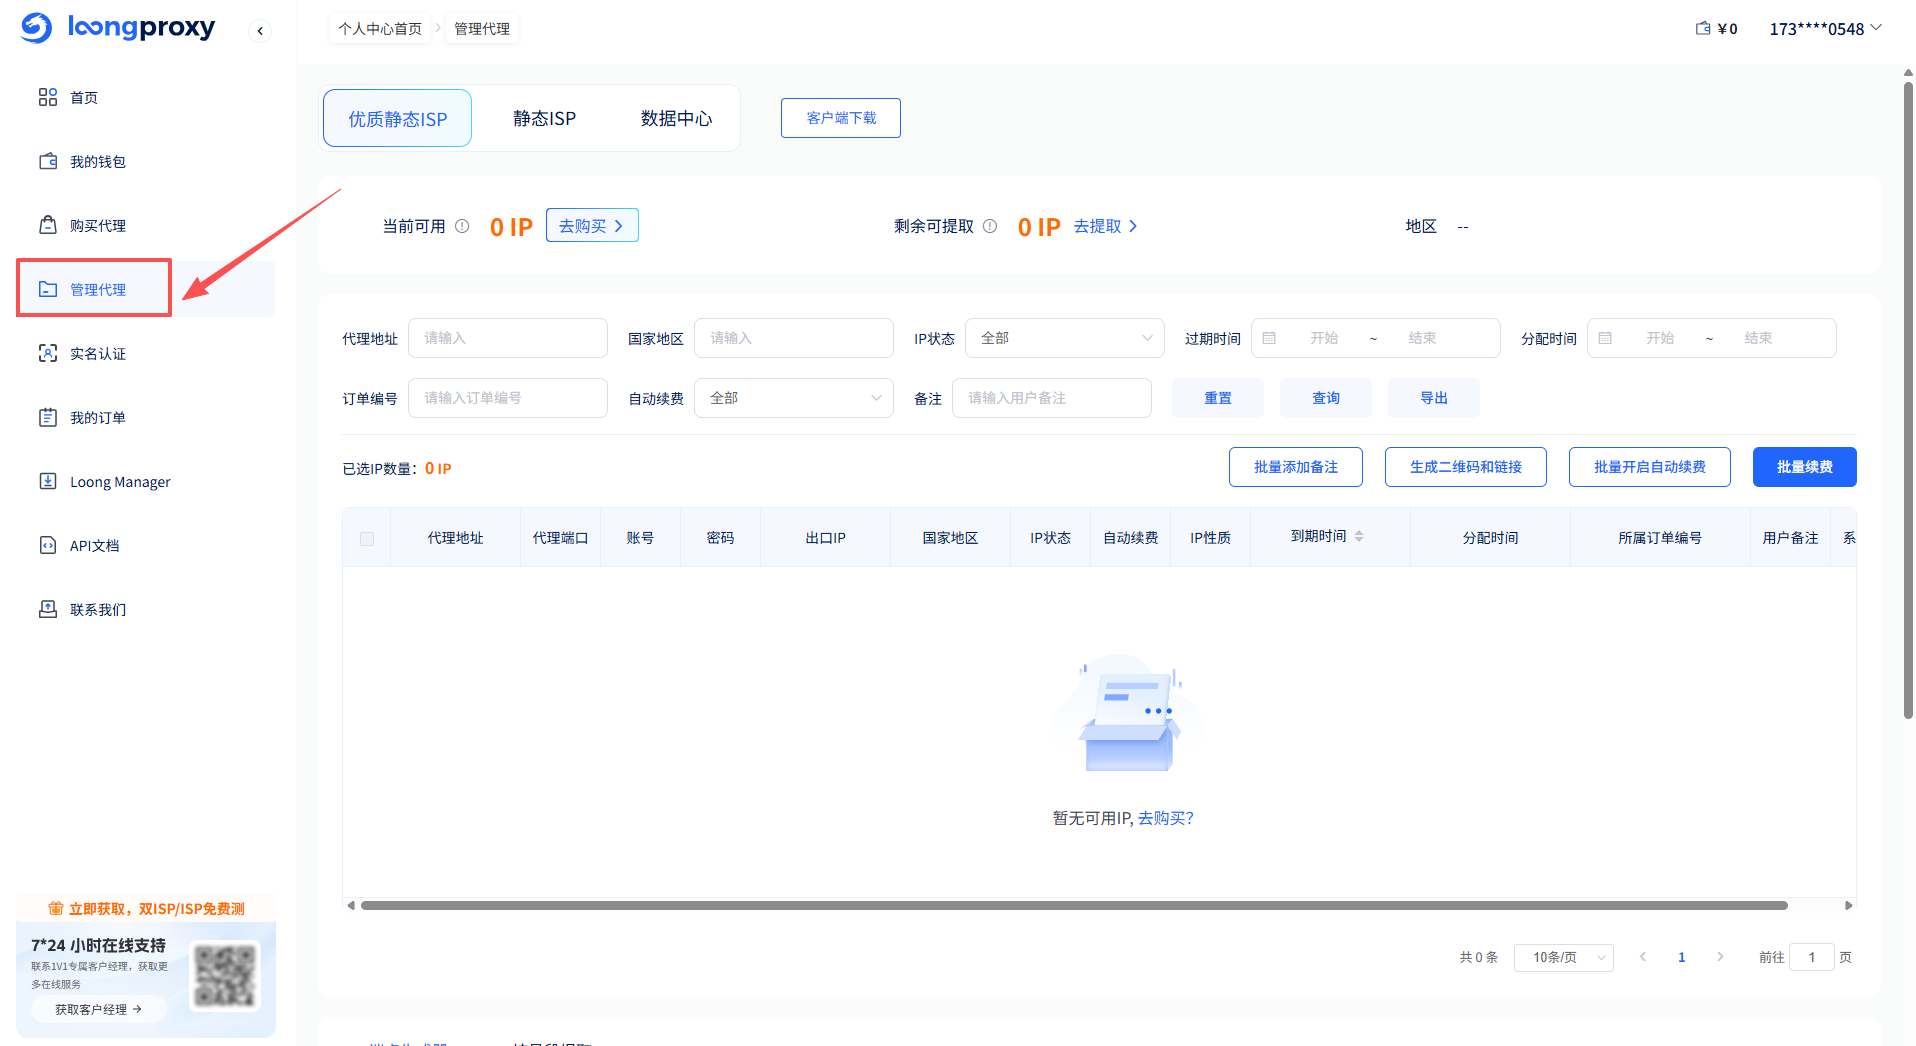Toggle the select-all checkbox in table header
The height and width of the screenshot is (1046, 1916).
(x=367, y=538)
